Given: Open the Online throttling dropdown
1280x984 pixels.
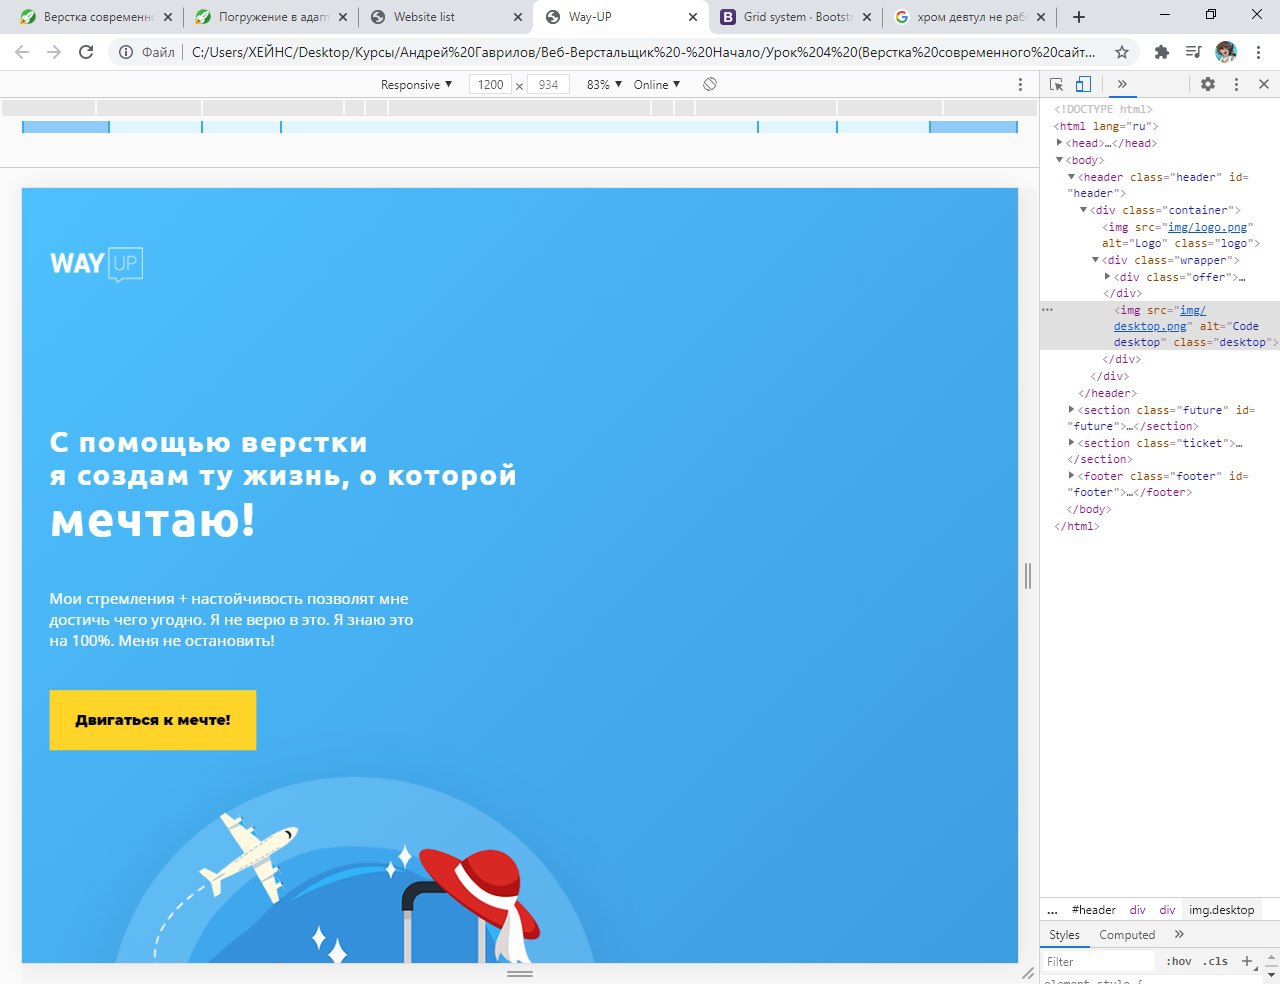Looking at the screenshot, I should point(657,85).
